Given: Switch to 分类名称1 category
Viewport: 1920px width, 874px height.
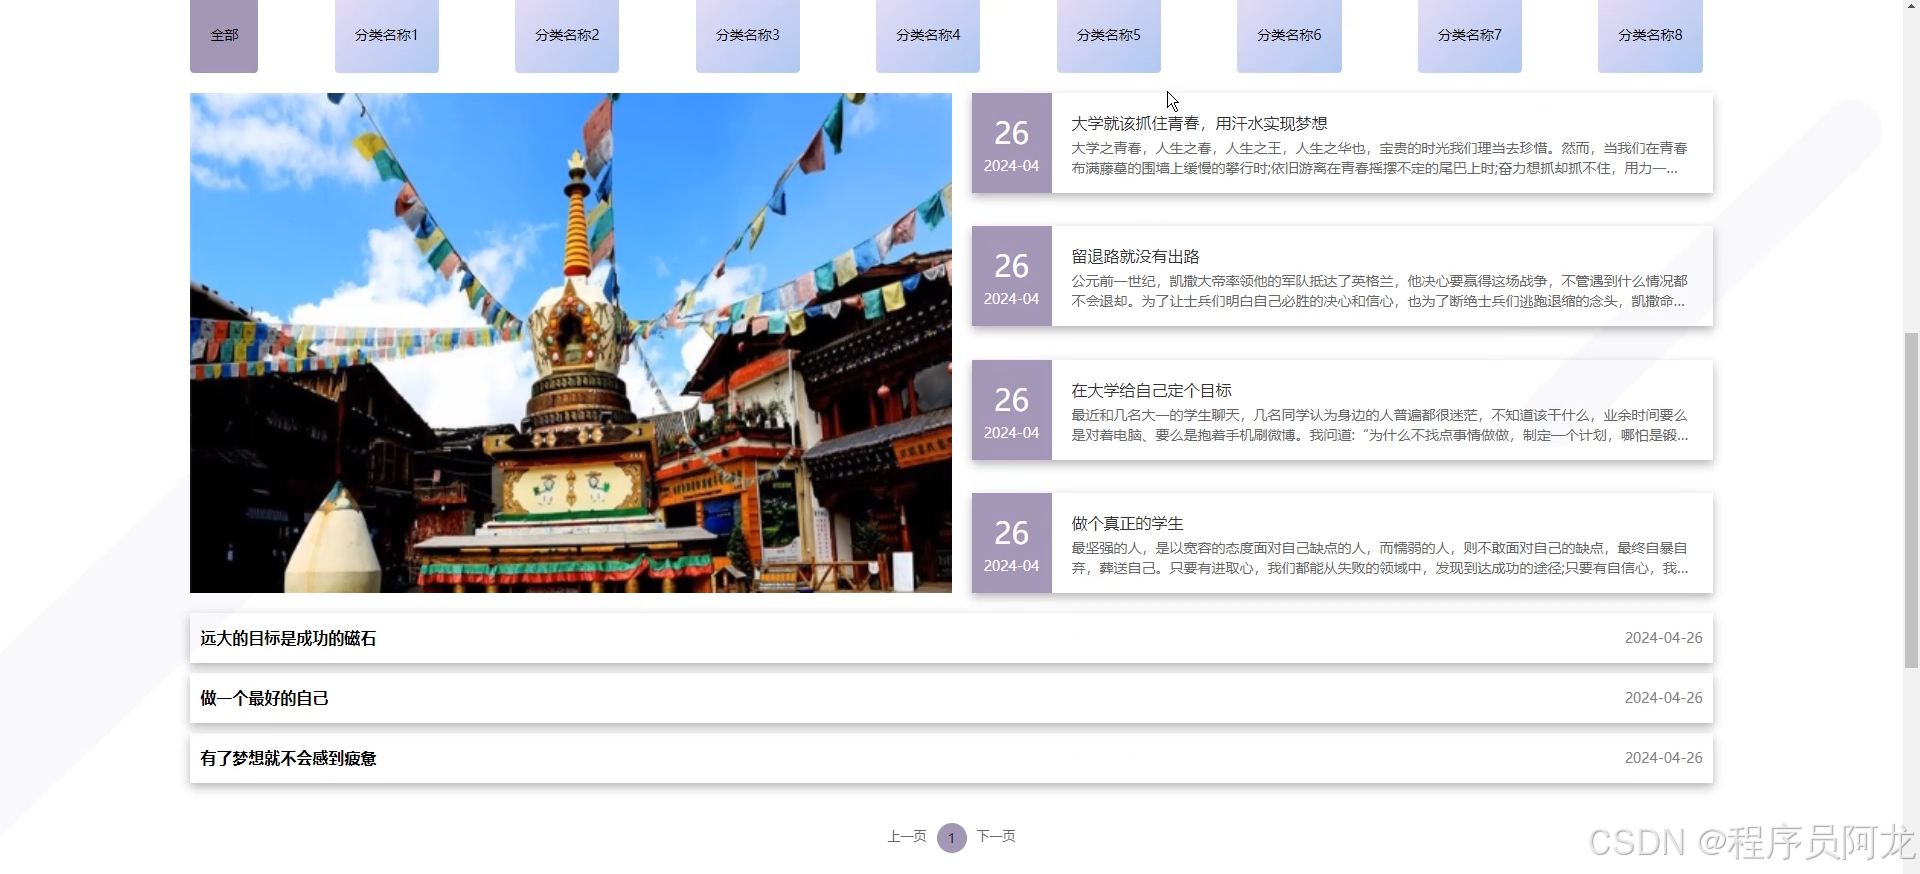Looking at the screenshot, I should click(387, 35).
